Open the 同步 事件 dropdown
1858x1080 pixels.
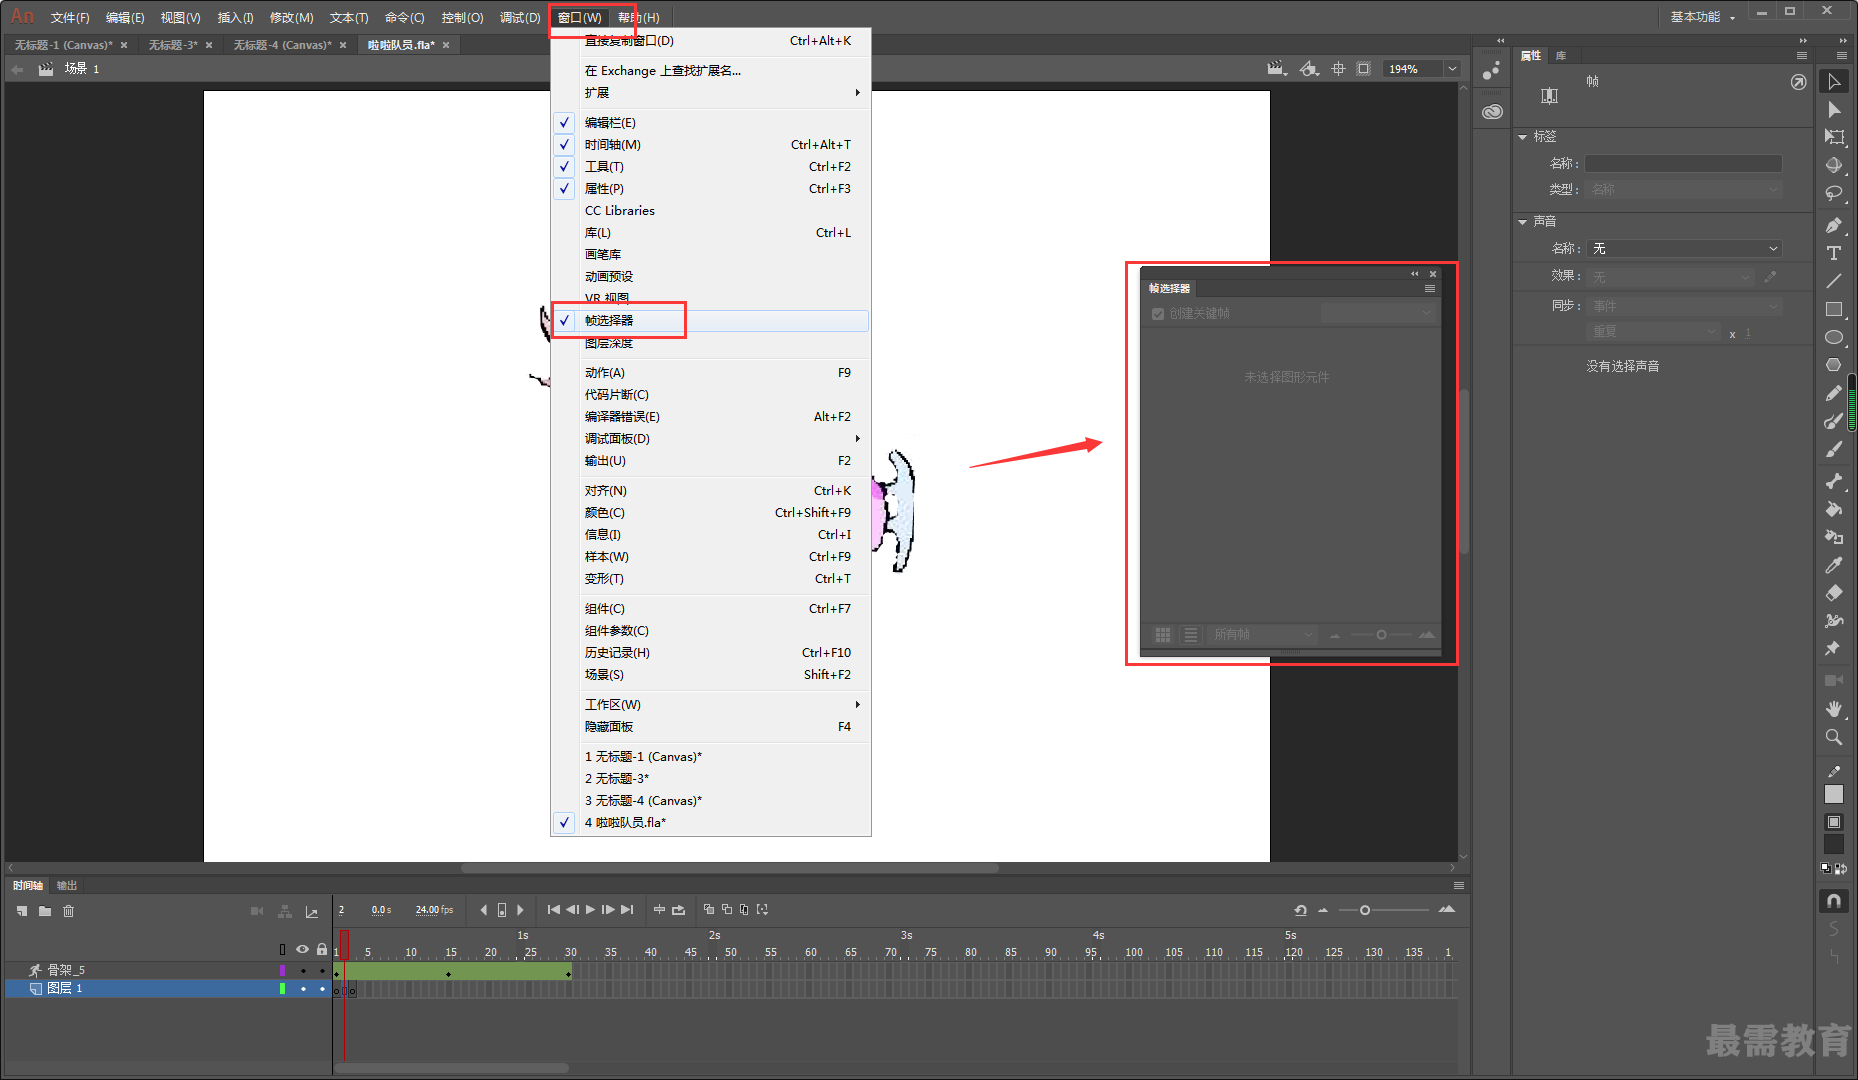[x=1685, y=306]
